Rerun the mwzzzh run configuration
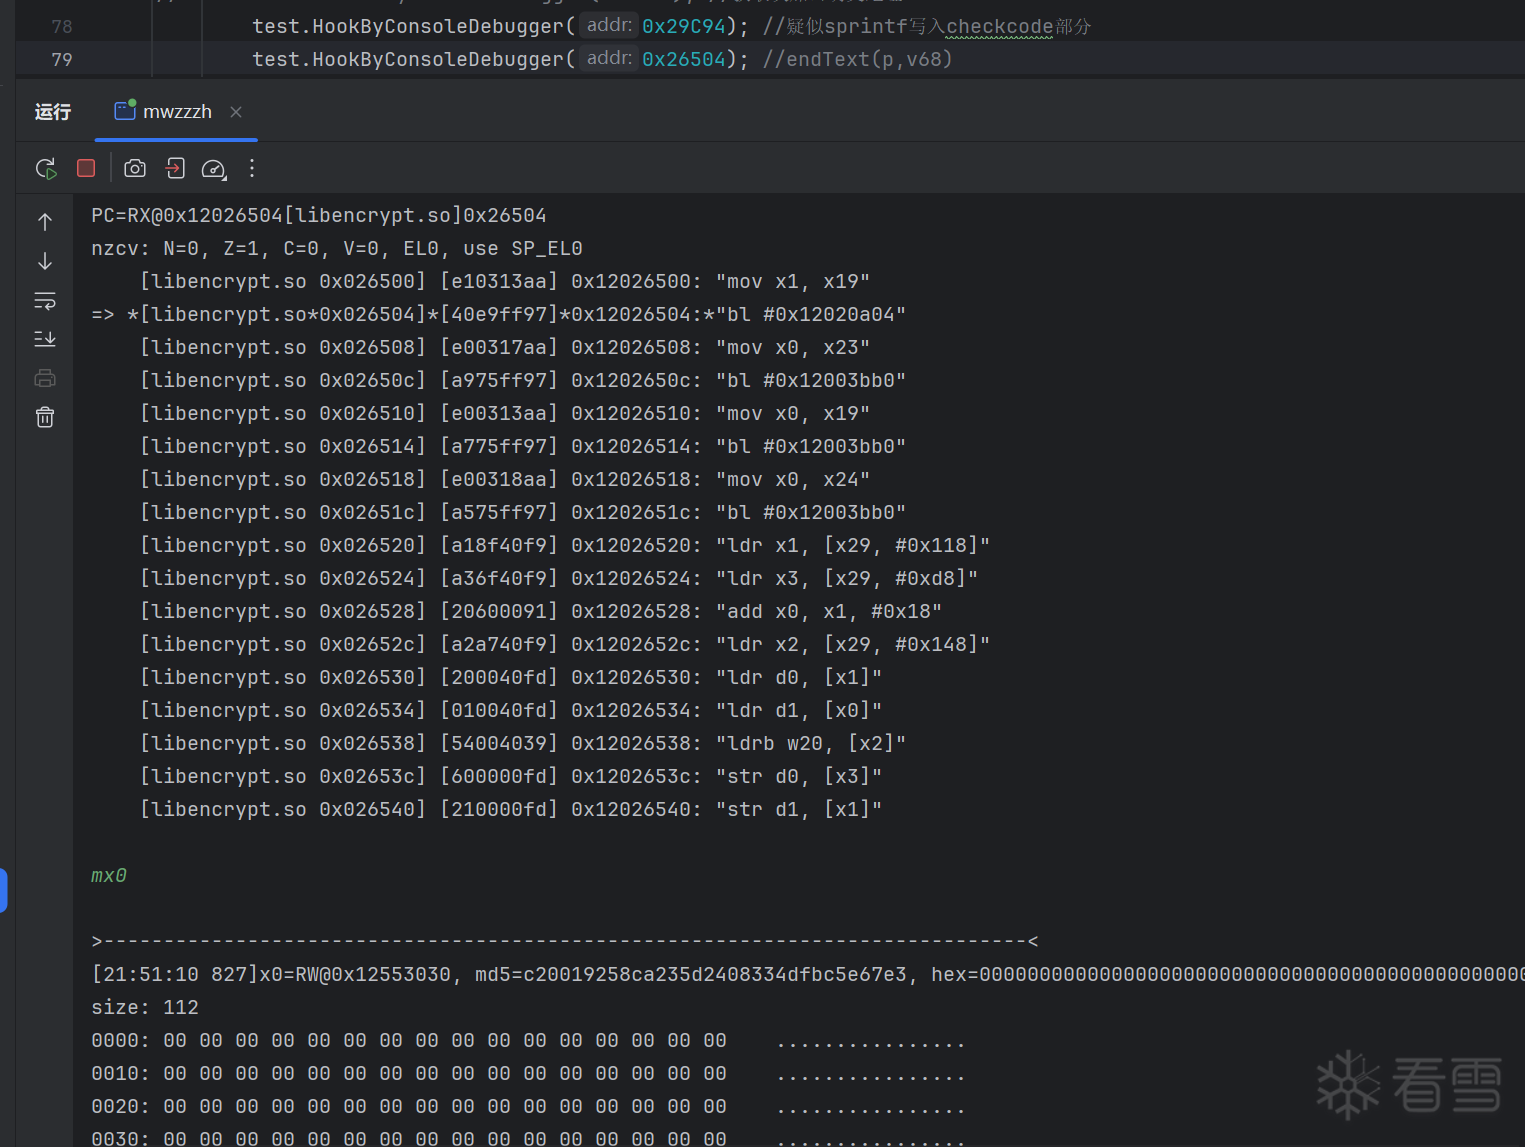This screenshot has width=1525, height=1147. tap(46, 169)
